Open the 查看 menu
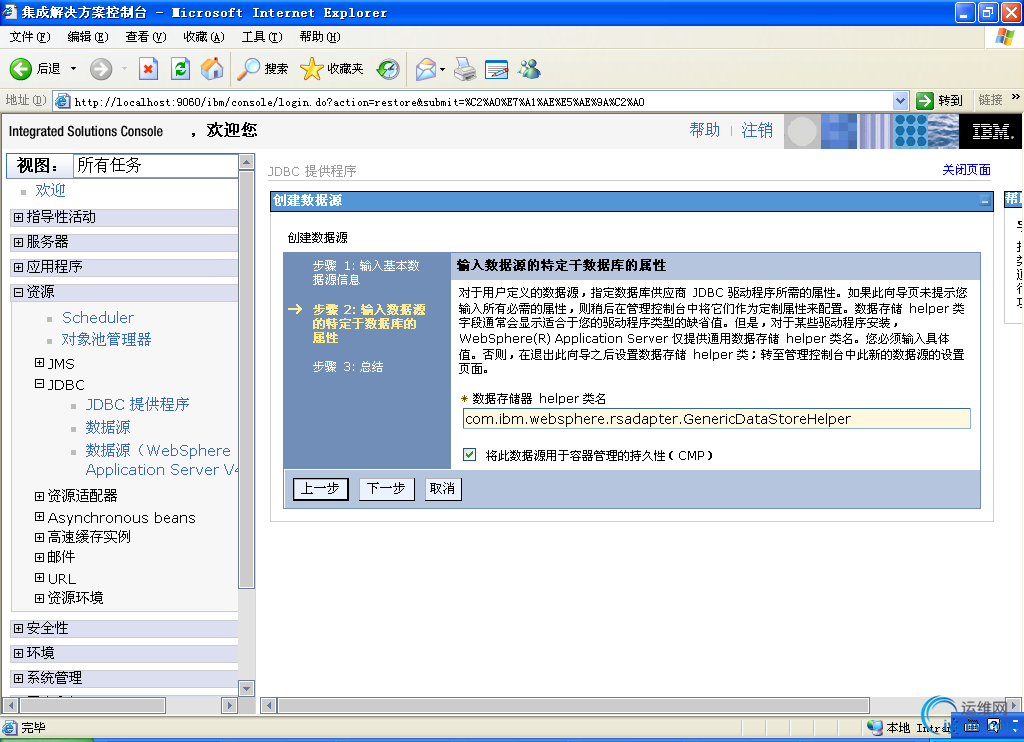The width and height of the screenshot is (1024, 742). [146, 37]
